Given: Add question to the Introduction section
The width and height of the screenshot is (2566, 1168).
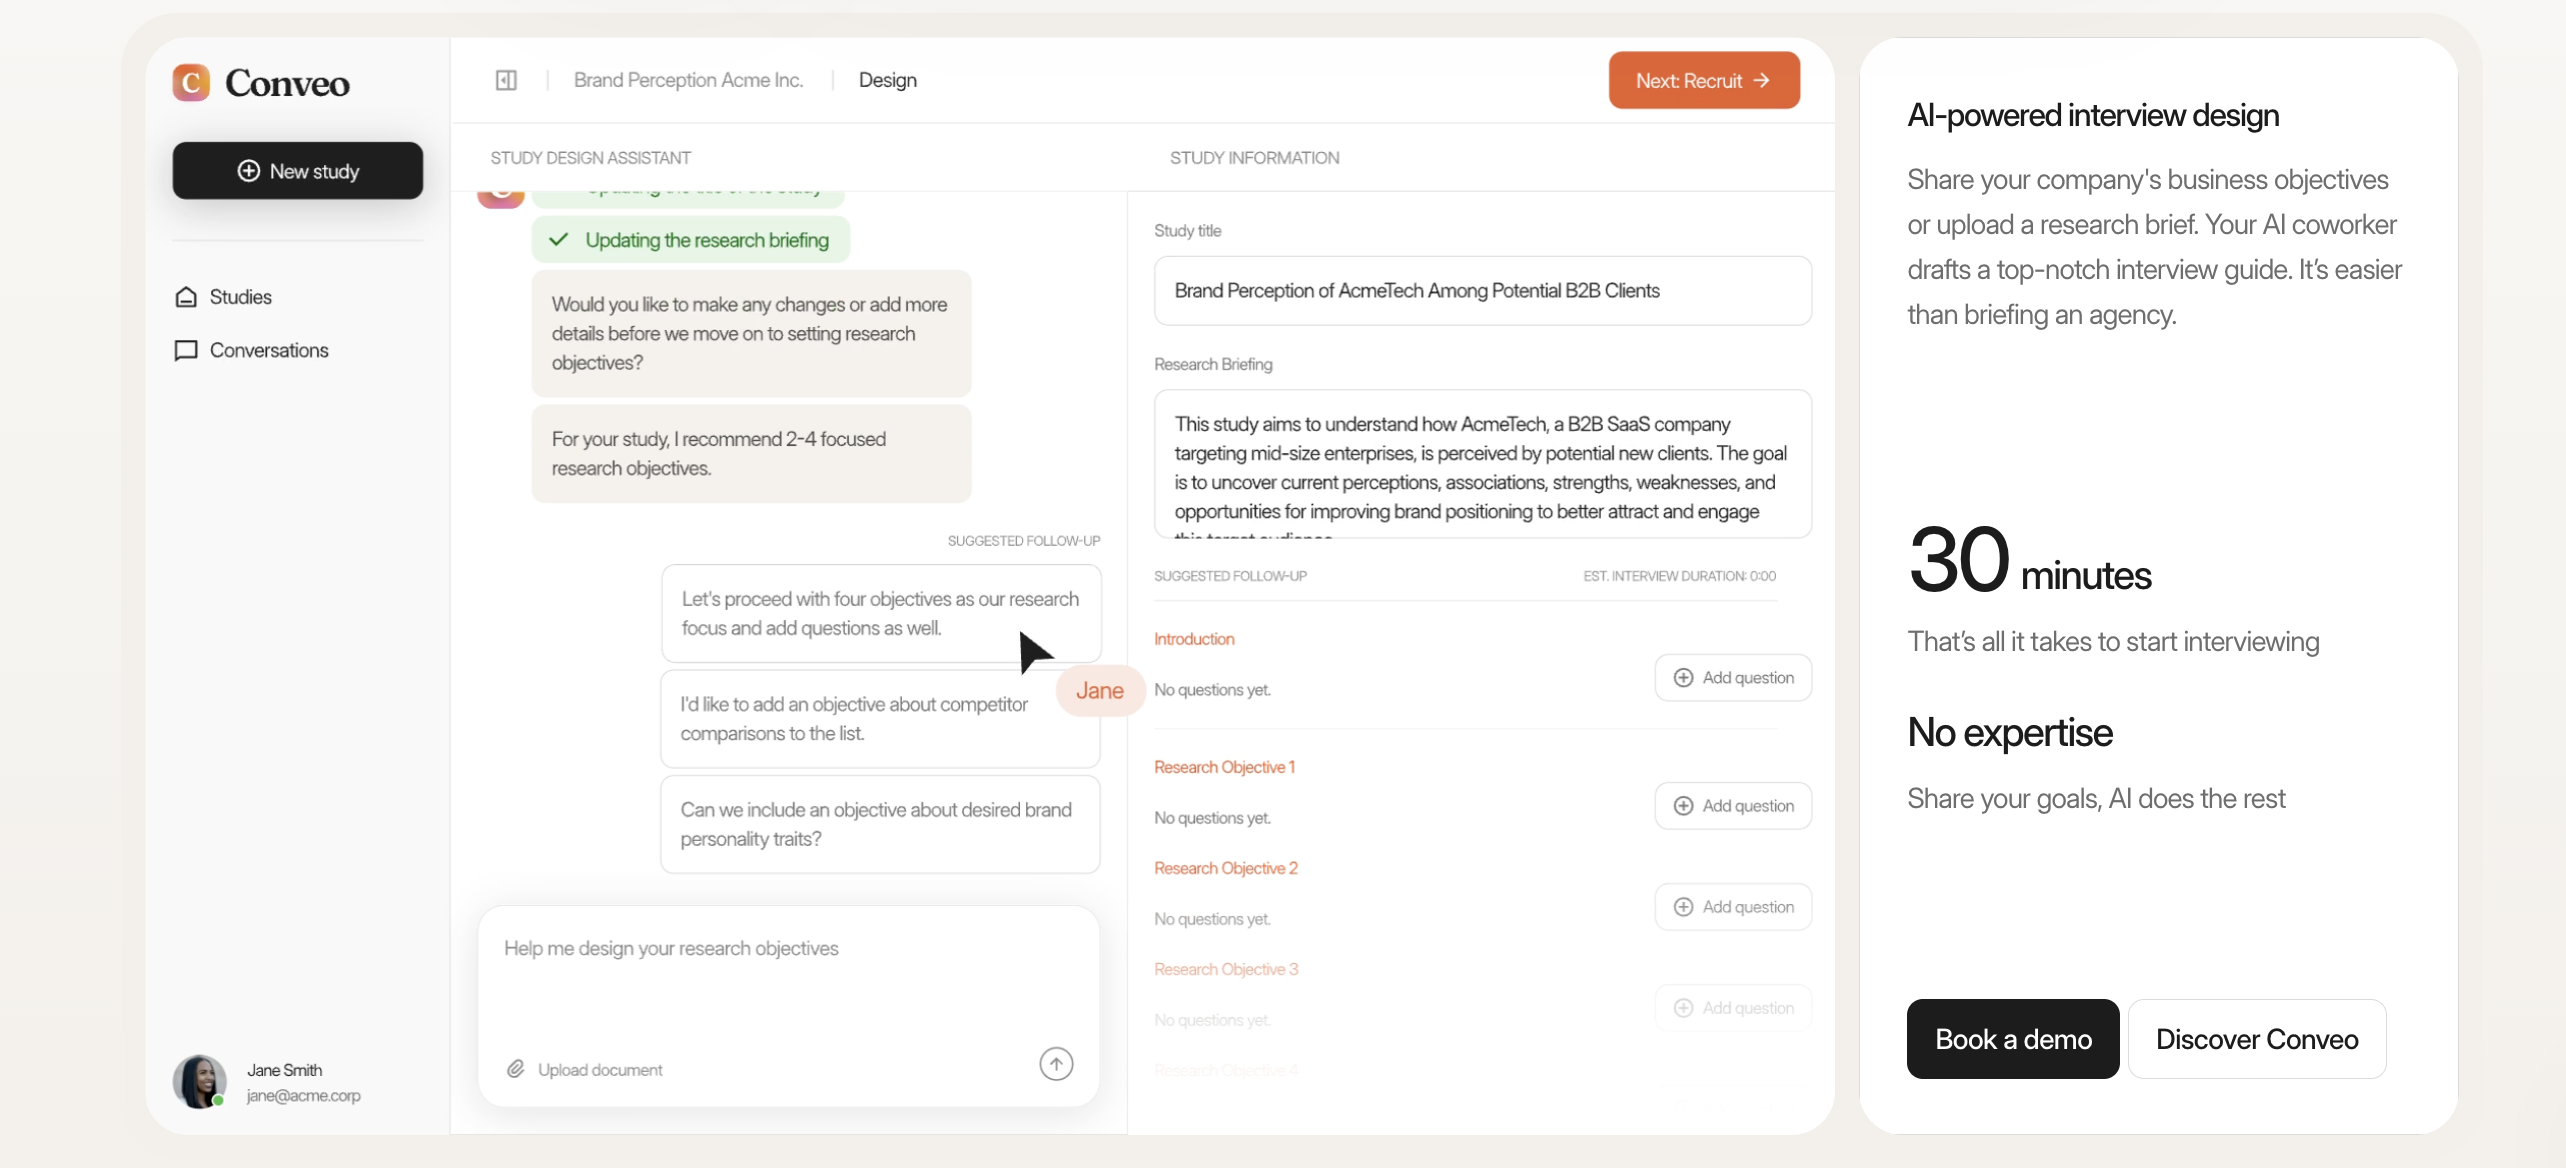Looking at the screenshot, I should click(x=1733, y=678).
